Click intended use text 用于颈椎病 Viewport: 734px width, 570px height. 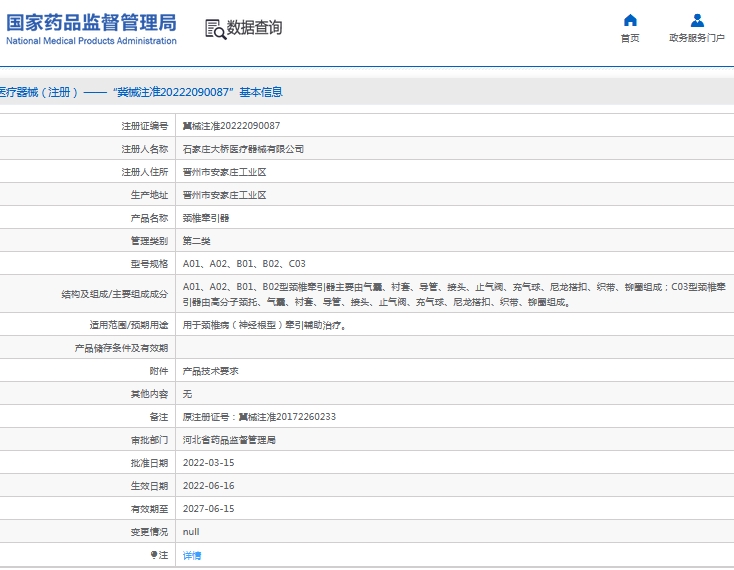264,325
